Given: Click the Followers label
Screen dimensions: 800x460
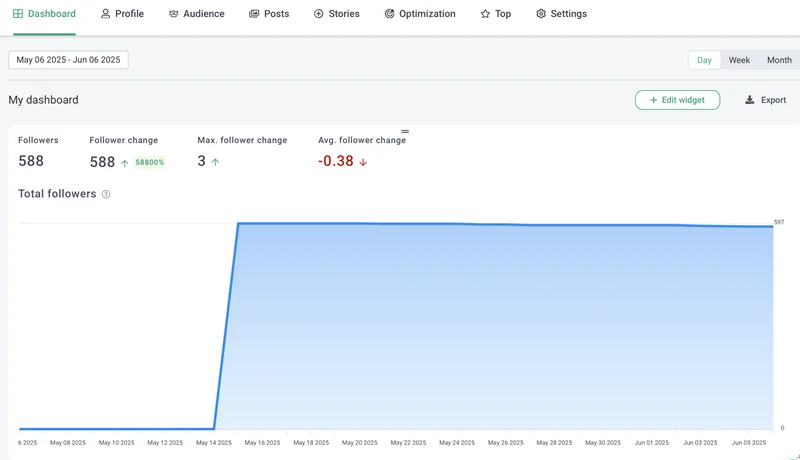Looking at the screenshot, I should (x=38, y=140).
